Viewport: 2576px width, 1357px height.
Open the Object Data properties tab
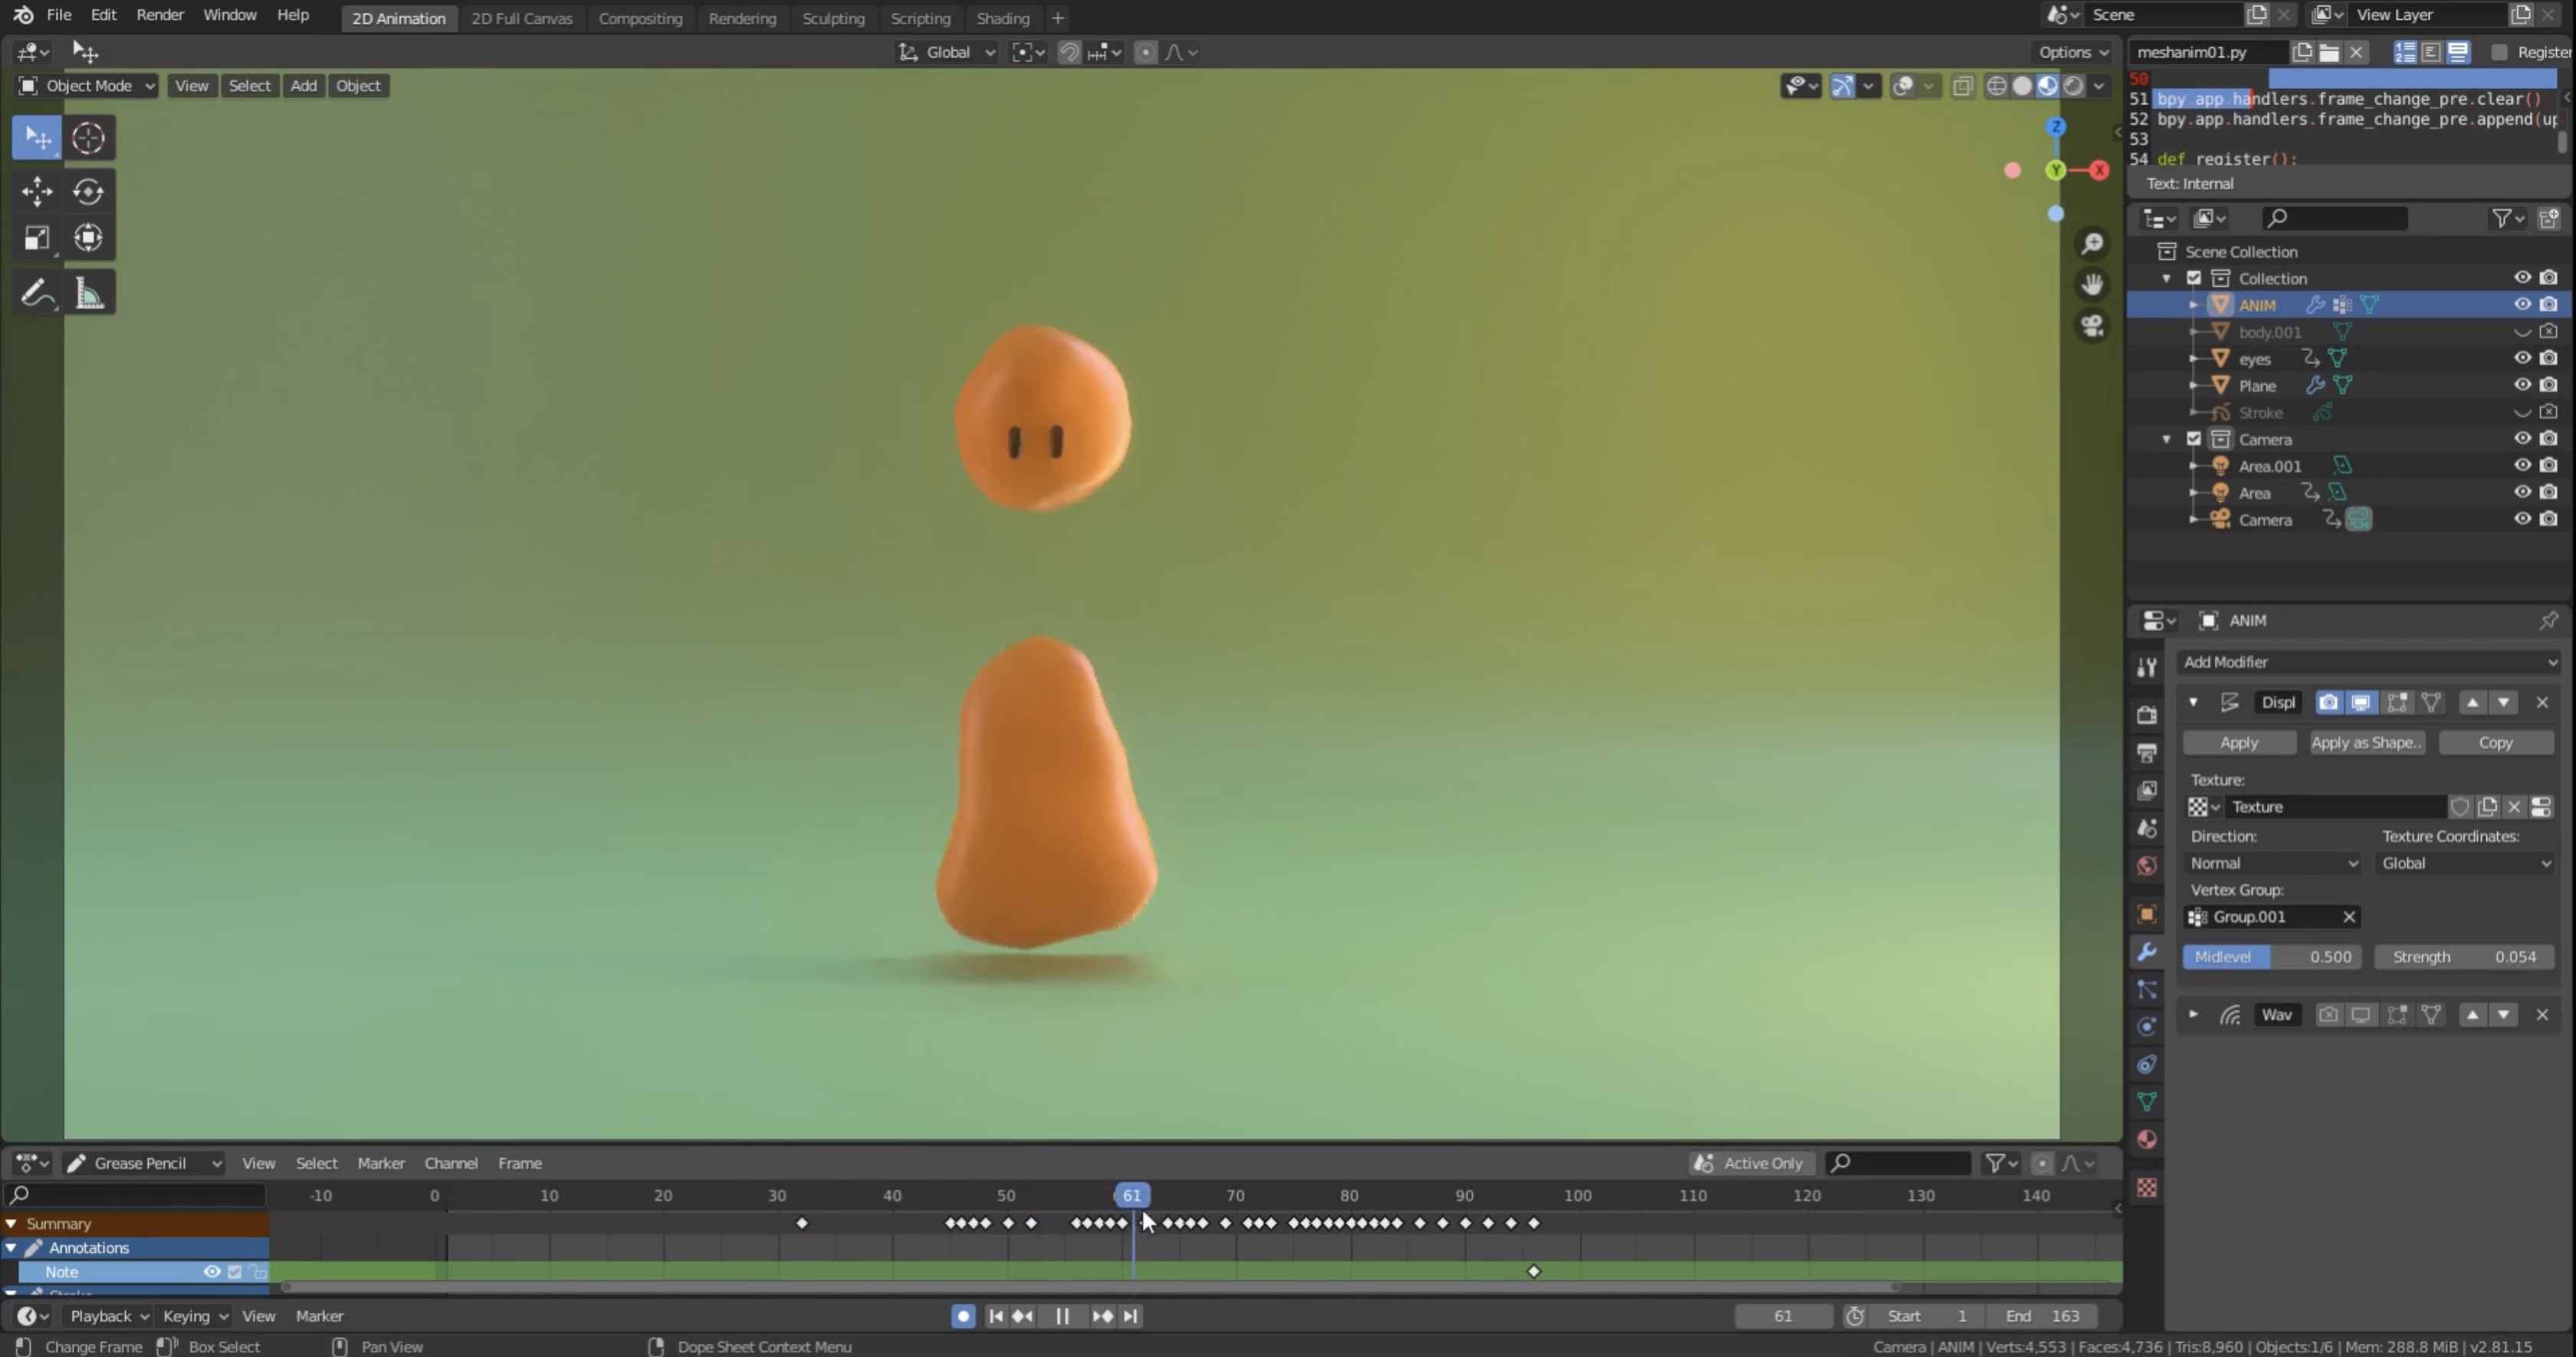(x=2146, y=1102)
